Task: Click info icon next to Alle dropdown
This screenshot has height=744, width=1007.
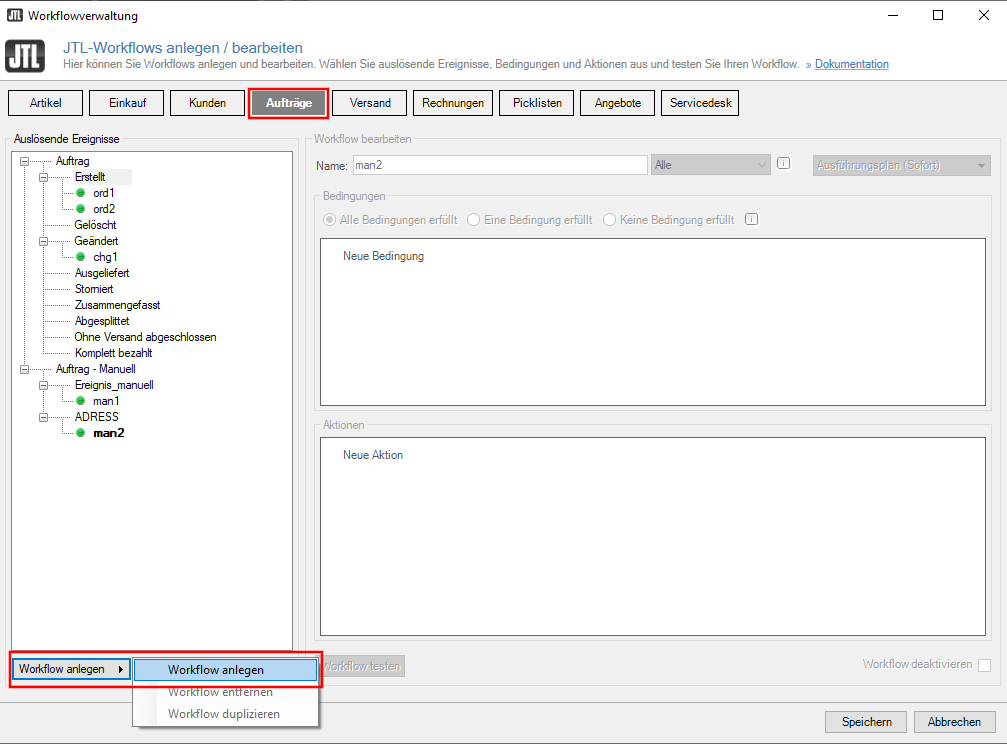Action: (x=784, y=163)
